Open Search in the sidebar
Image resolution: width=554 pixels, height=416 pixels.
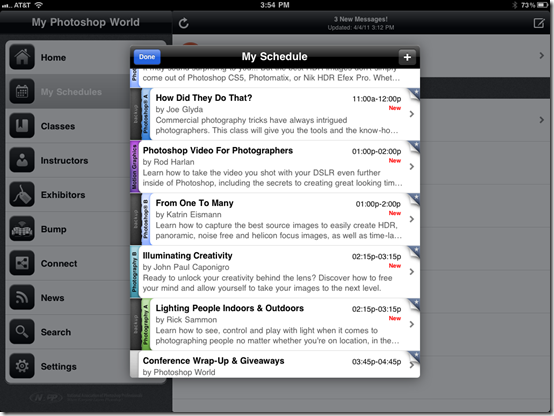[x=86, y=332]
